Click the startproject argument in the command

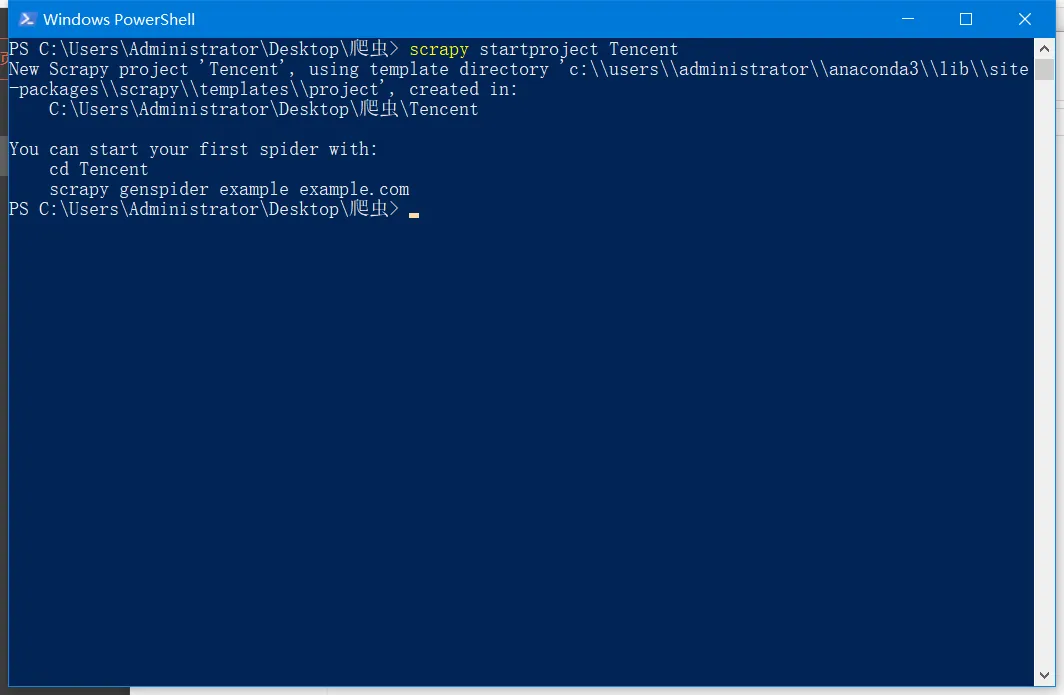[539, 49]
